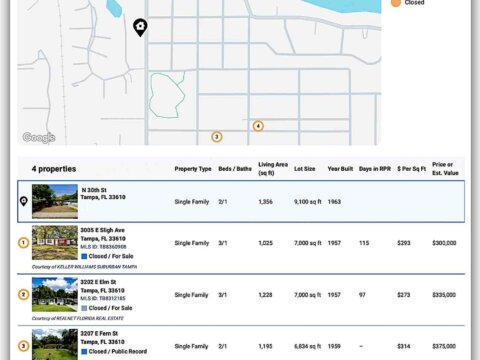Viewport: 480px width, 360px height.
Task: Select map marker number 4
Action: [x=258, y=126]
